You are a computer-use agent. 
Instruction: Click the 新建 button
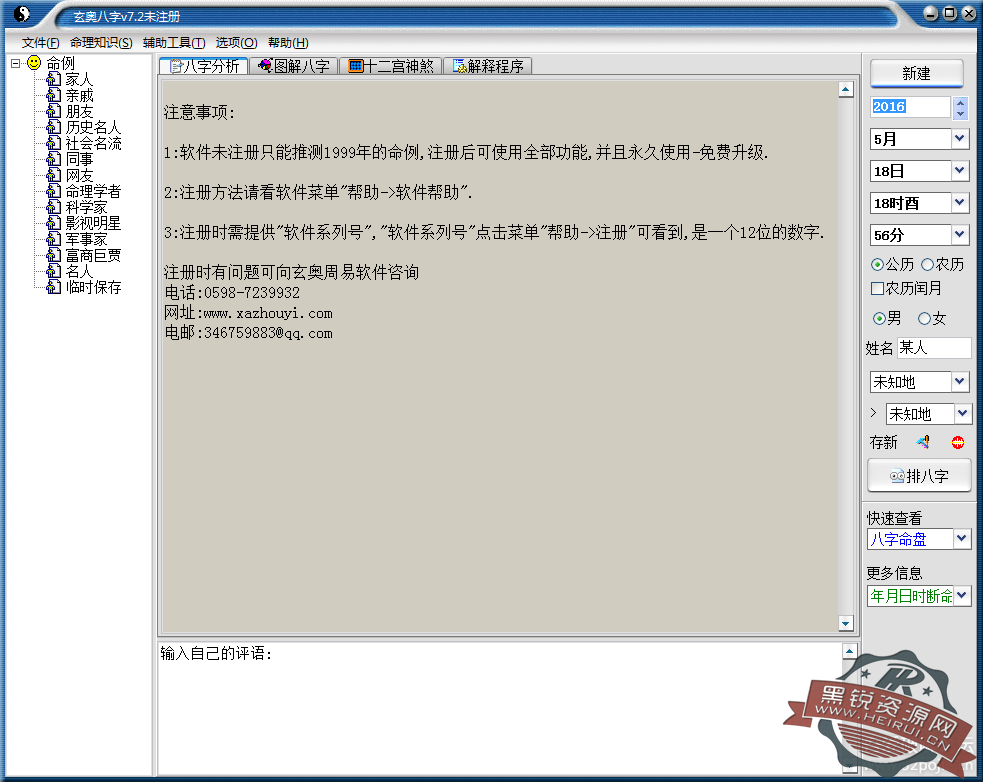coord(917,73)
